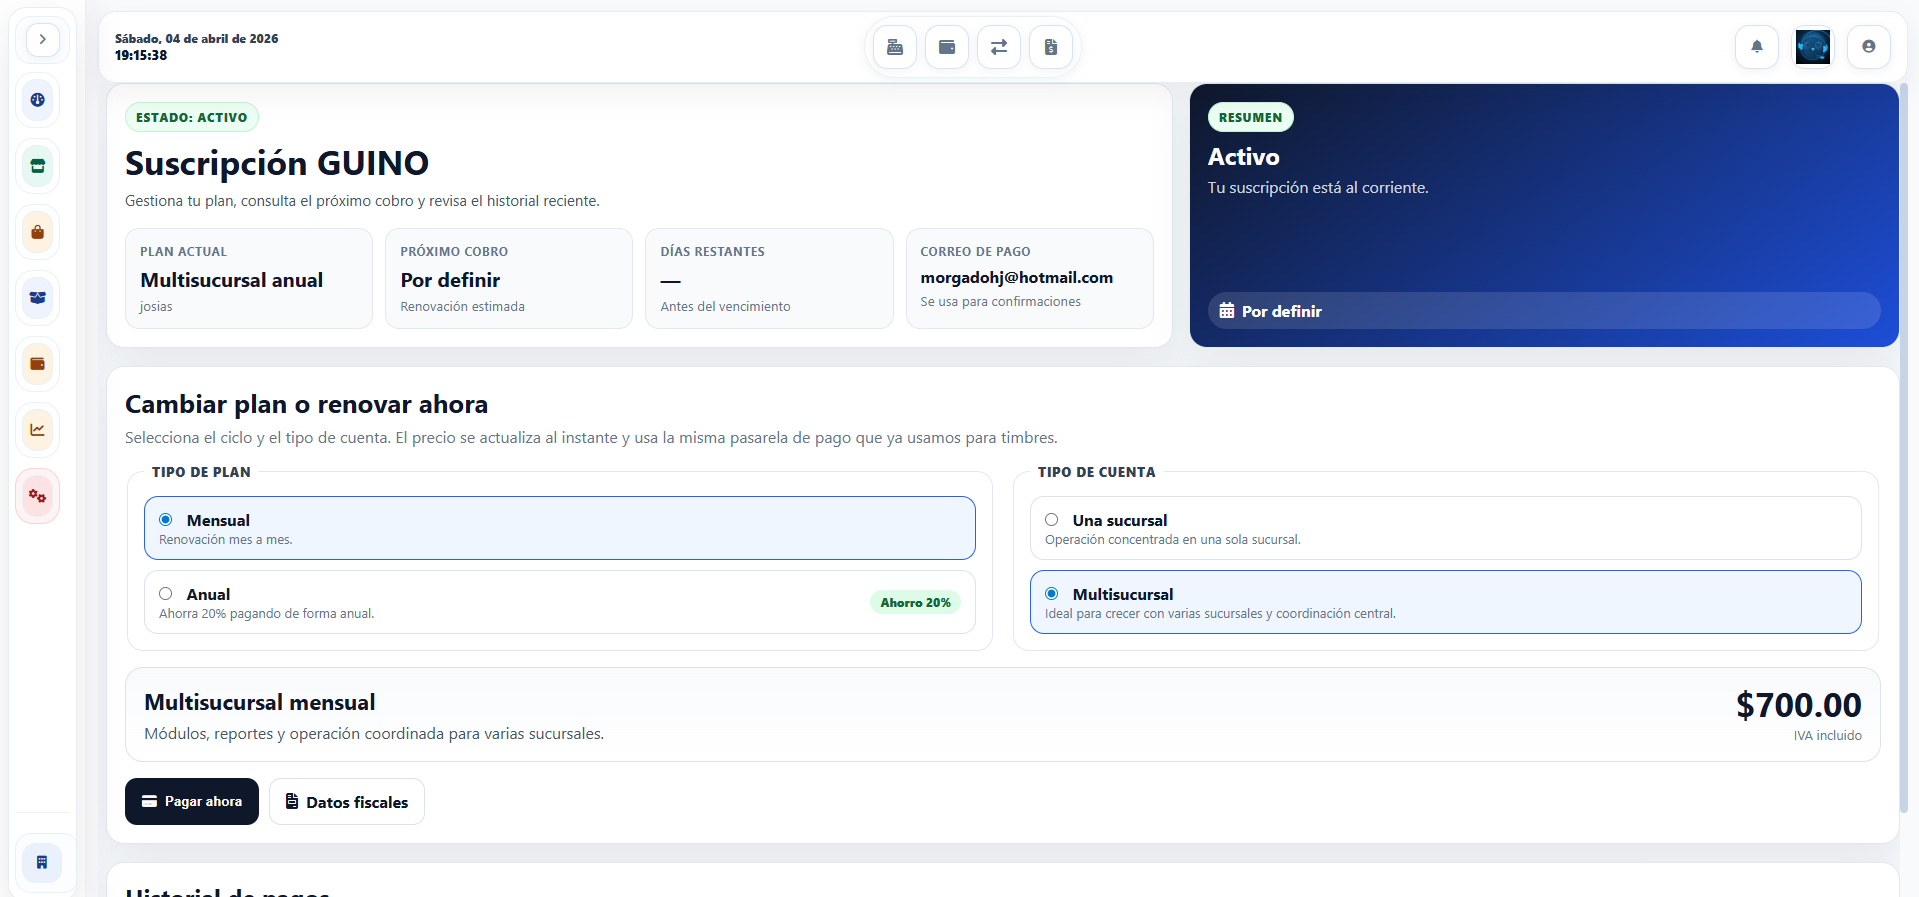
Task: Open the dashboard gauge icon in sidebar
Action: click(x=38, y=100)
